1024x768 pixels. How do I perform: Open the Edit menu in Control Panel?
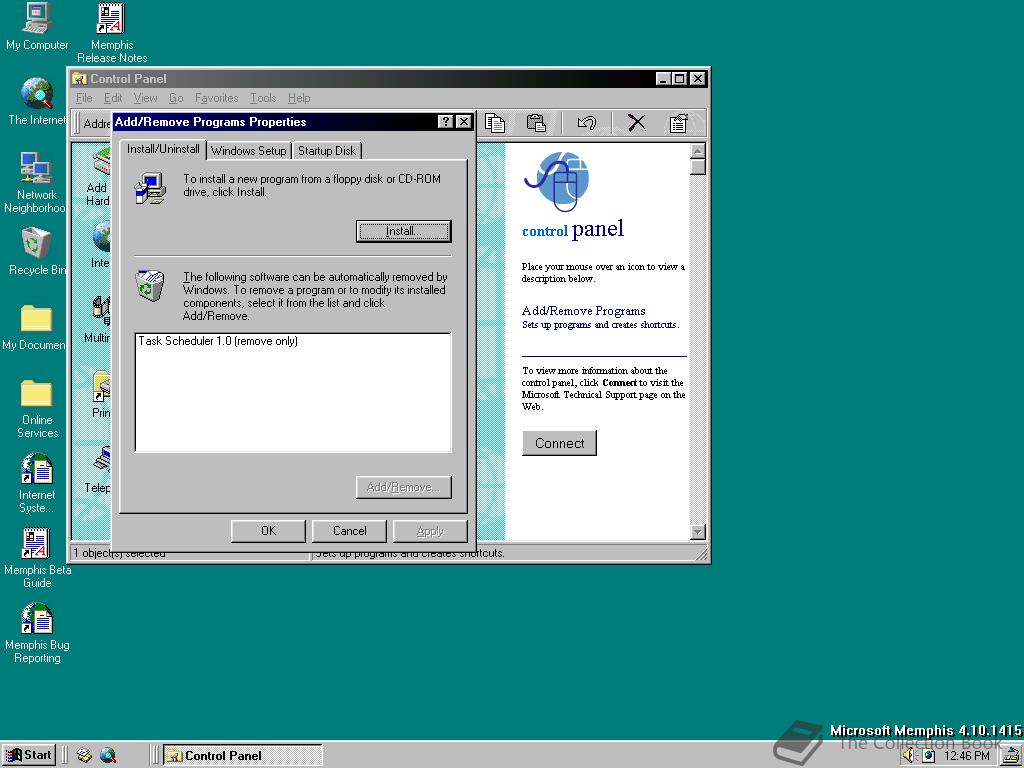click(112, 98)
